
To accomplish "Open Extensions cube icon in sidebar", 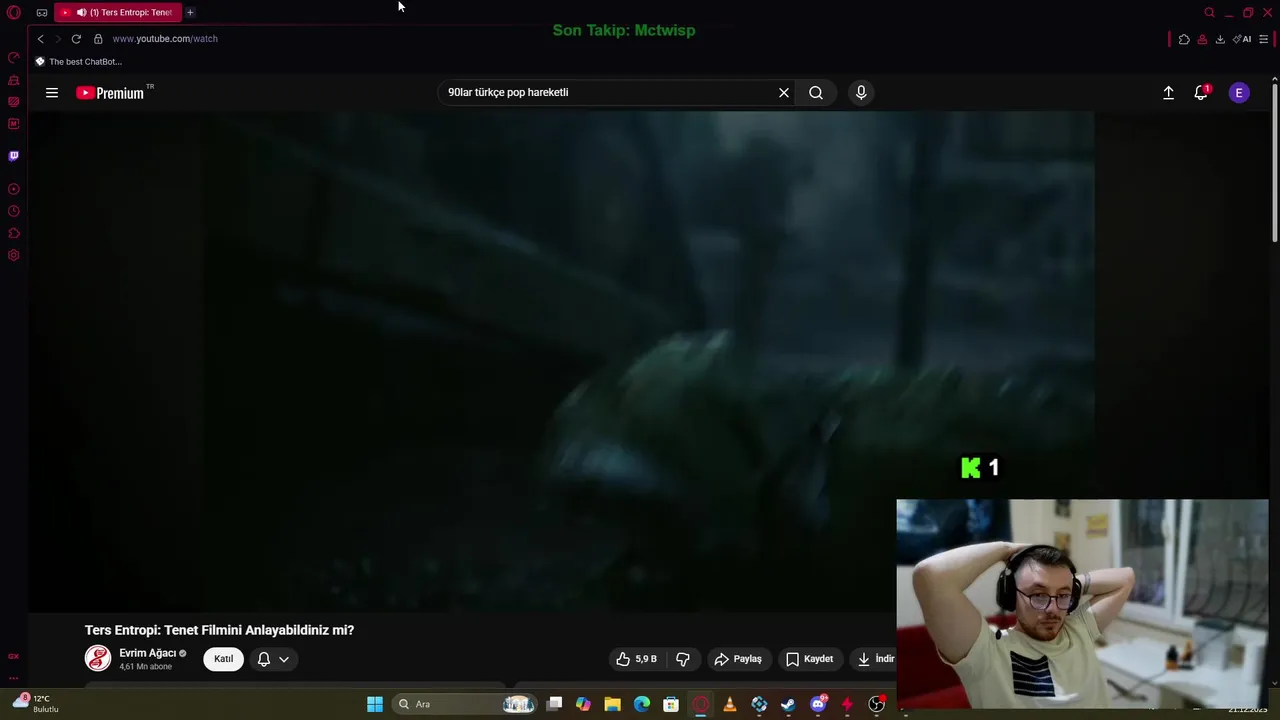I will tap(14, 233).
